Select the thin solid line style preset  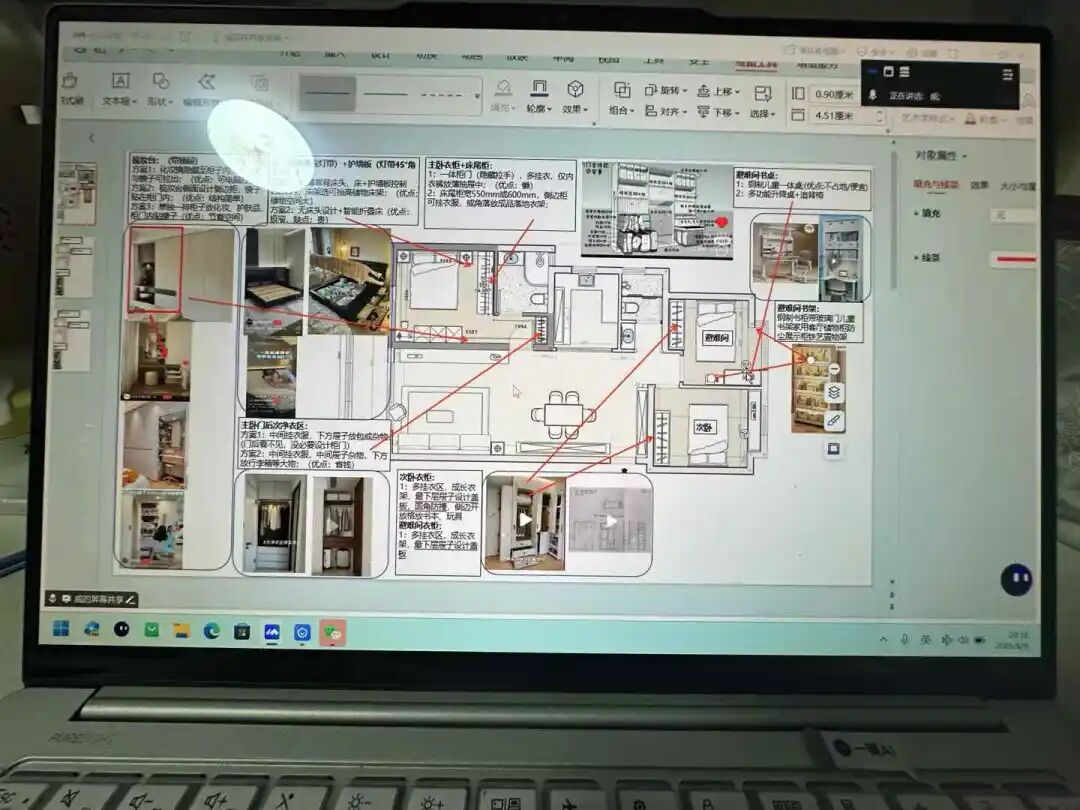tap(385, 94)
